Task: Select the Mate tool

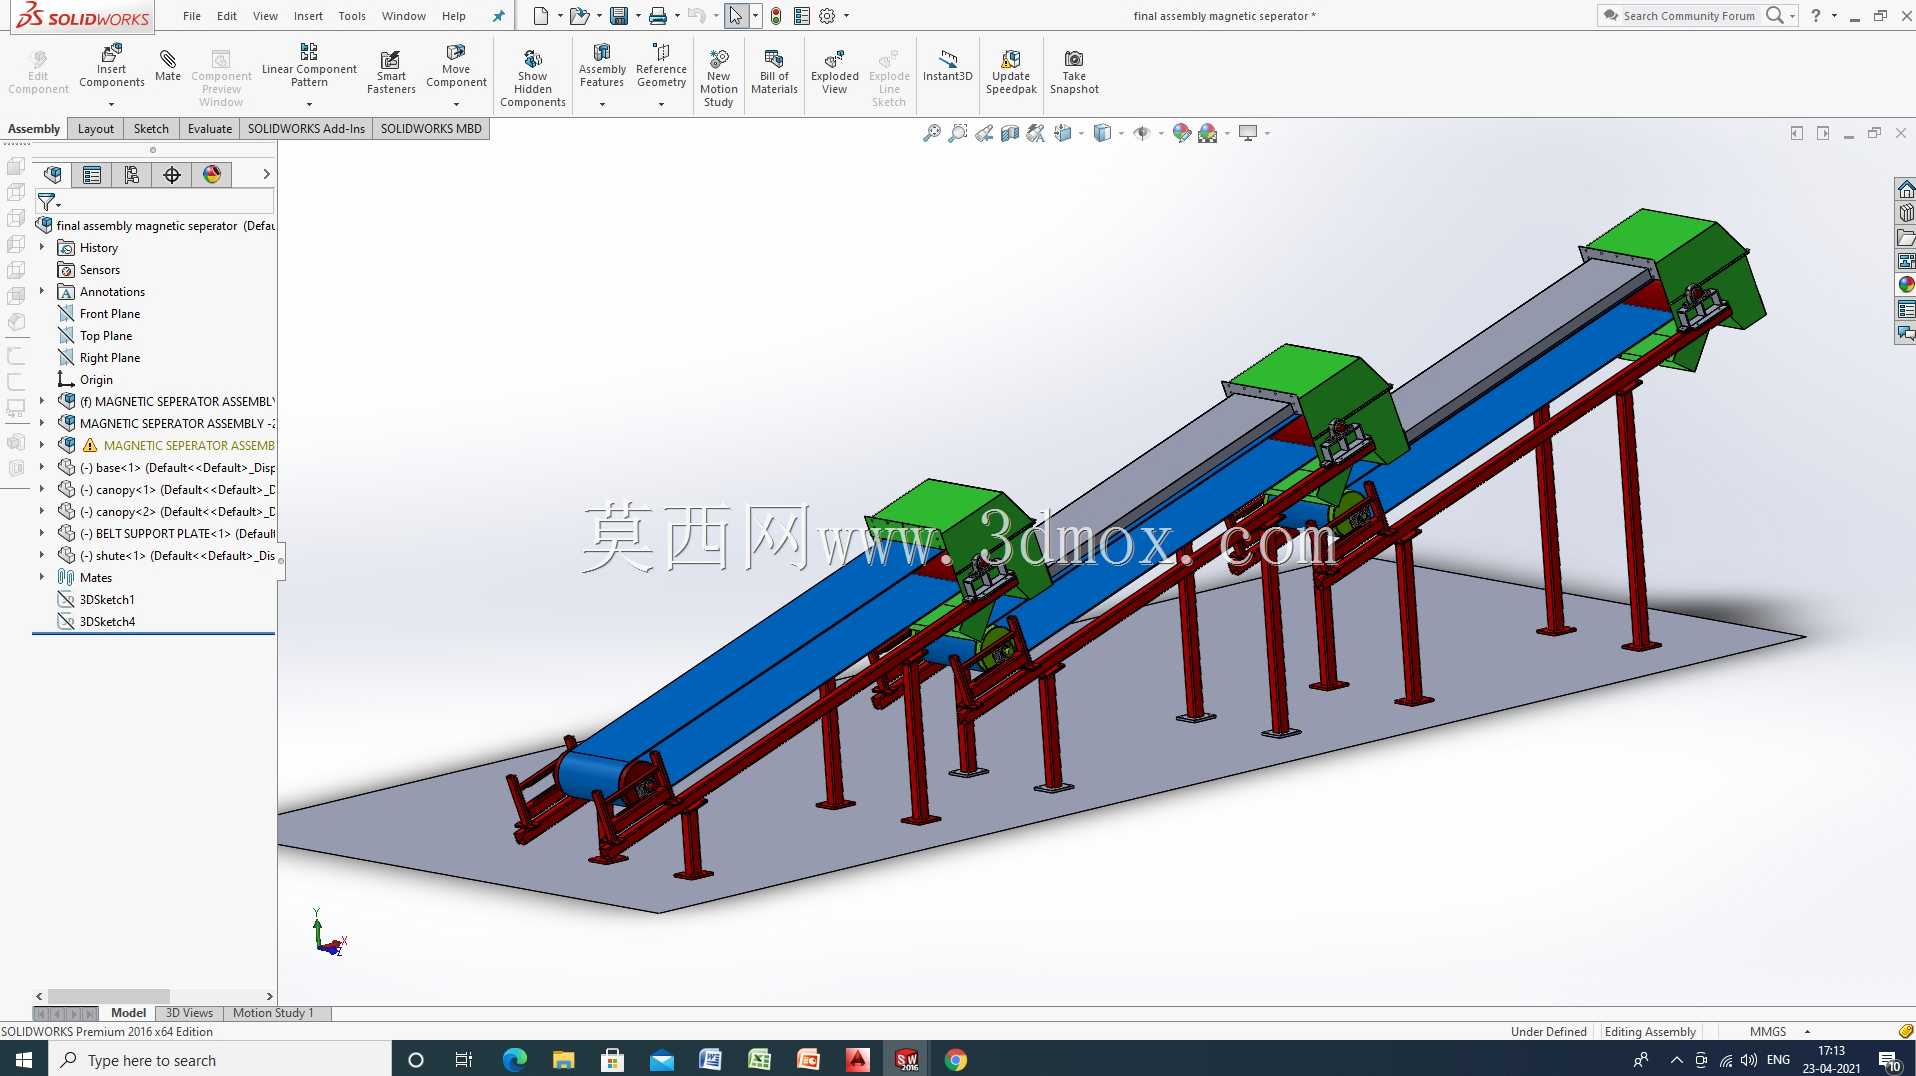Action: point(168,66)
